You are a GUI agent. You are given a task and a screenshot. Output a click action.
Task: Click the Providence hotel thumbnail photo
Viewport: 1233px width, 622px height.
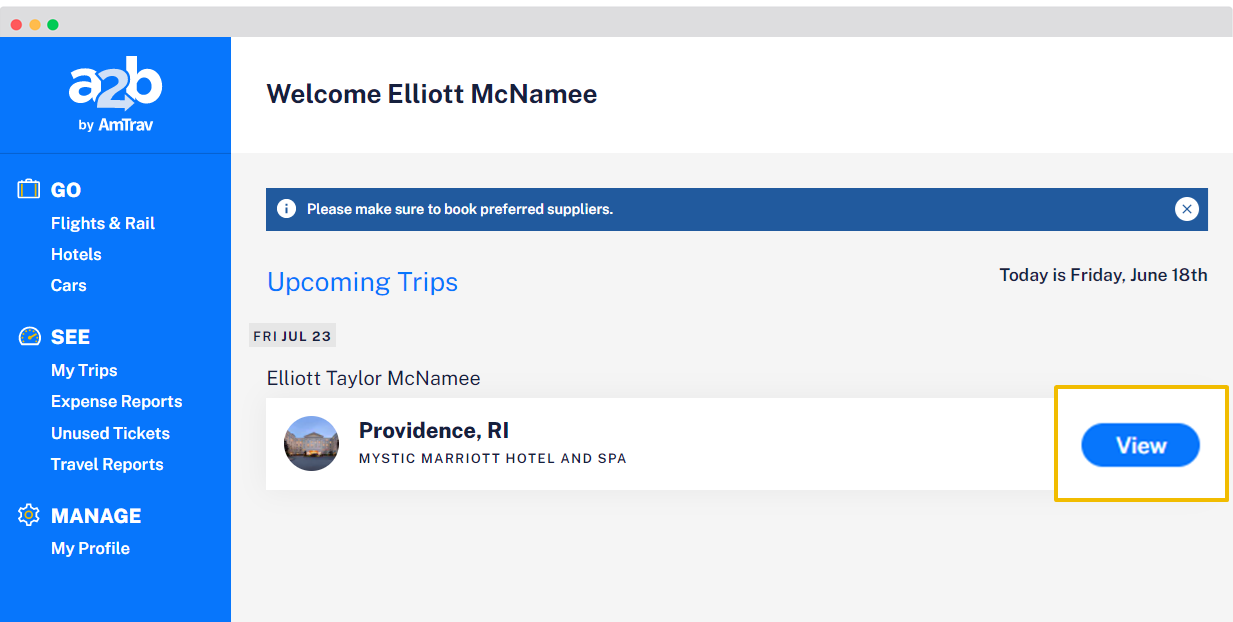pyautogui.click(x=311, y=444)
